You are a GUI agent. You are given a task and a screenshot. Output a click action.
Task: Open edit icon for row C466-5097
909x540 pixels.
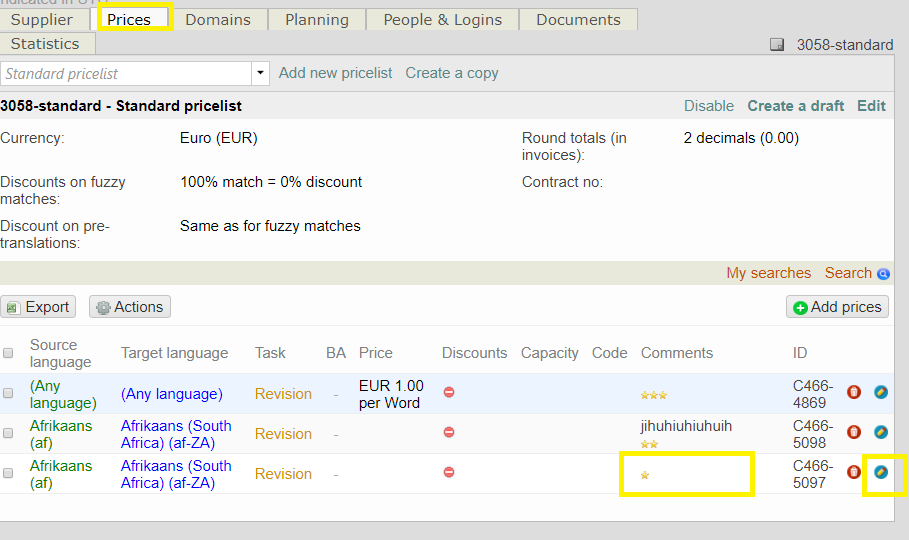pos(881,472)
